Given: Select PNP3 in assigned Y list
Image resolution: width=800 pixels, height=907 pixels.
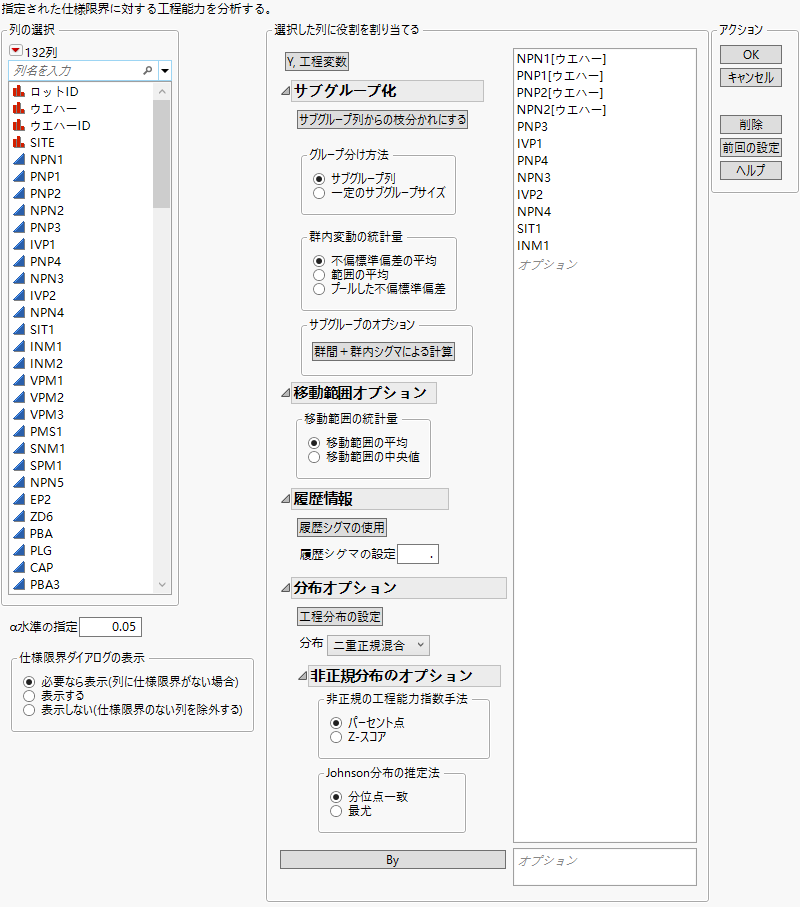Looking at the screenshot, I should (x=532, y=127).
